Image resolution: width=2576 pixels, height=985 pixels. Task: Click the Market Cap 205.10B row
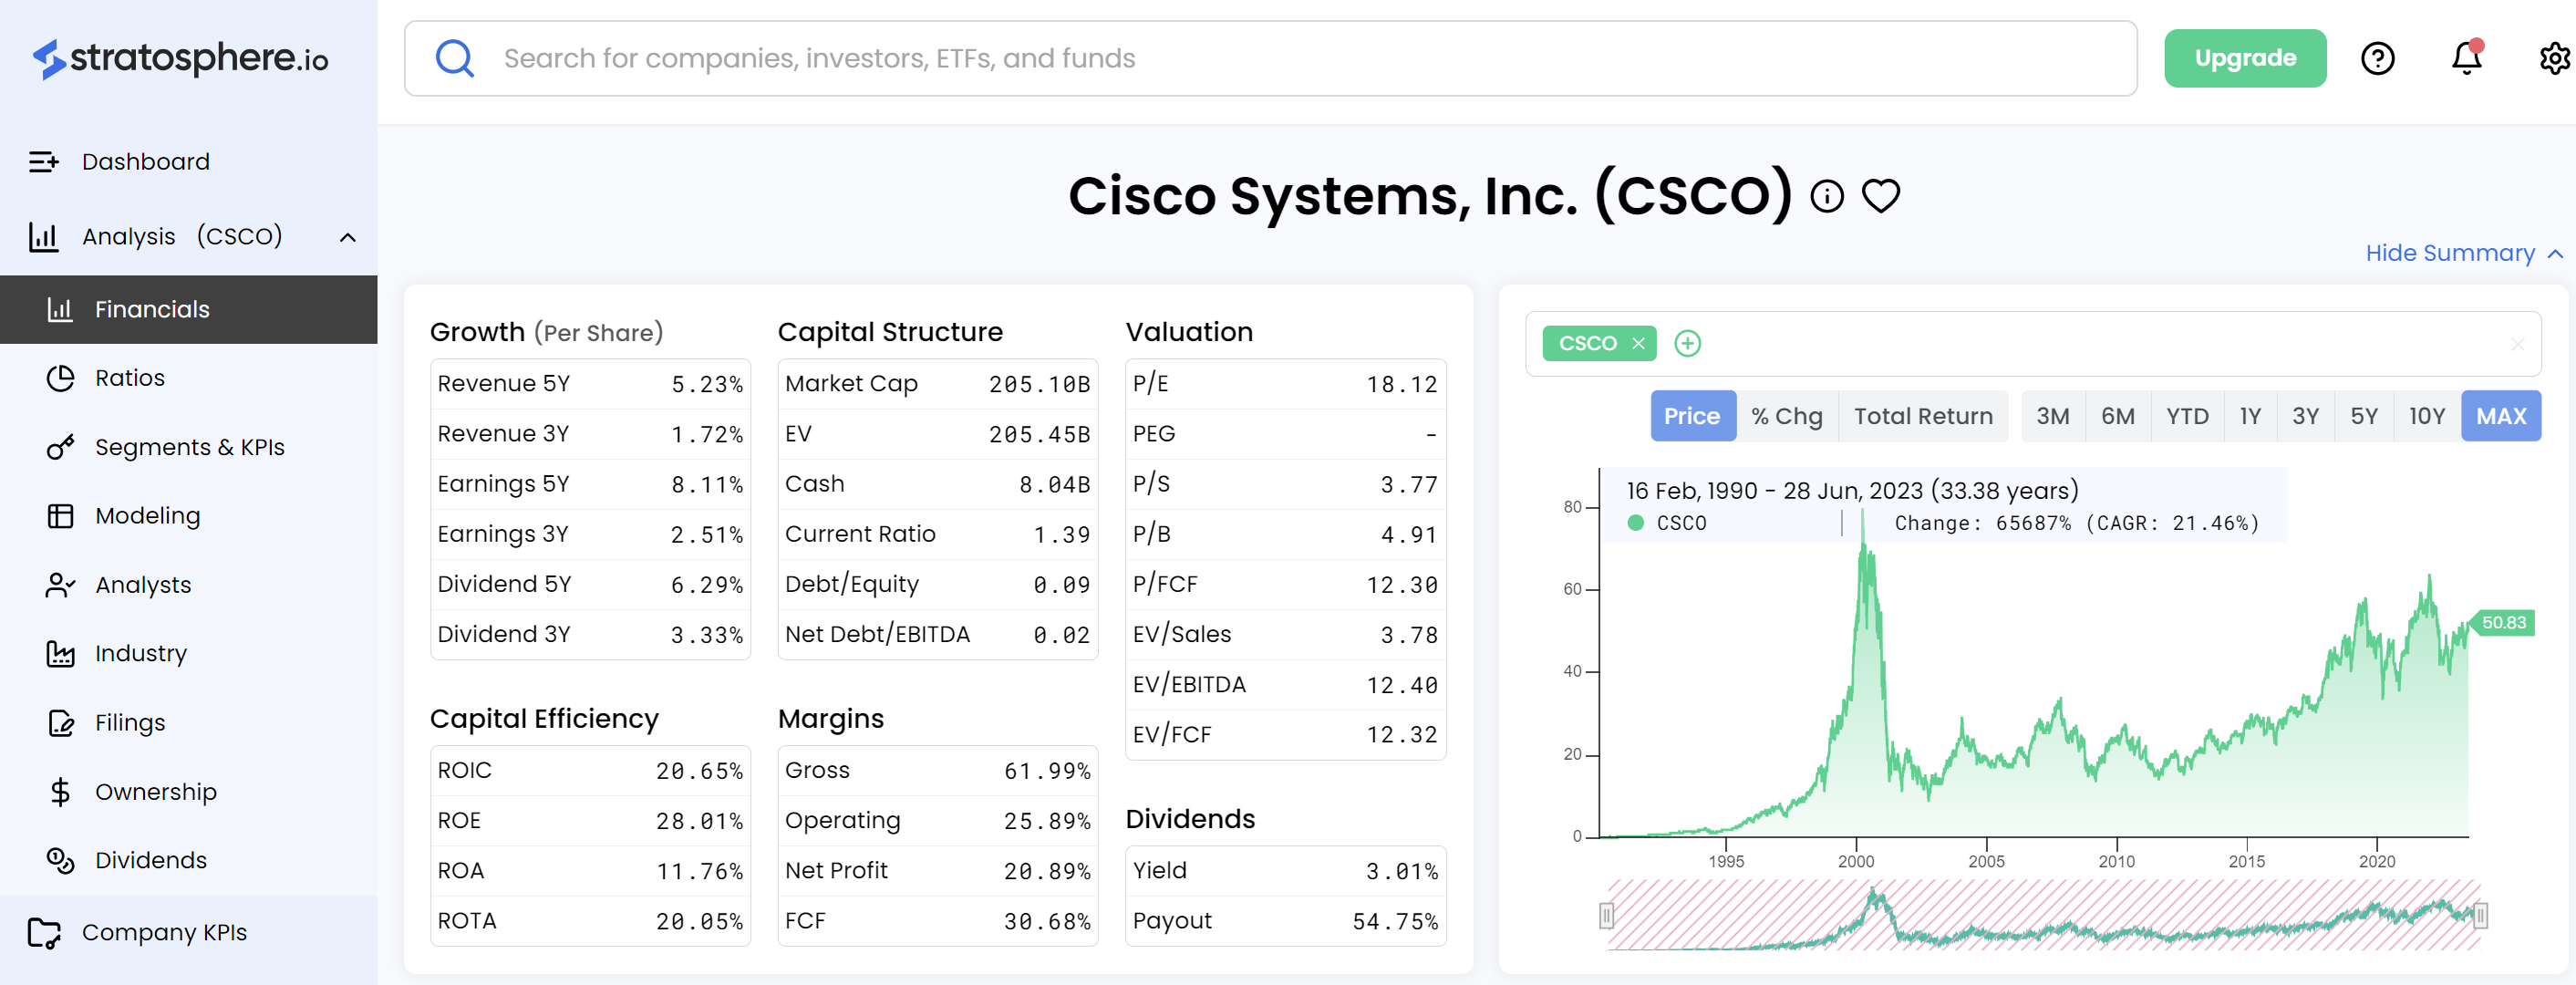[x=937, y=384]
